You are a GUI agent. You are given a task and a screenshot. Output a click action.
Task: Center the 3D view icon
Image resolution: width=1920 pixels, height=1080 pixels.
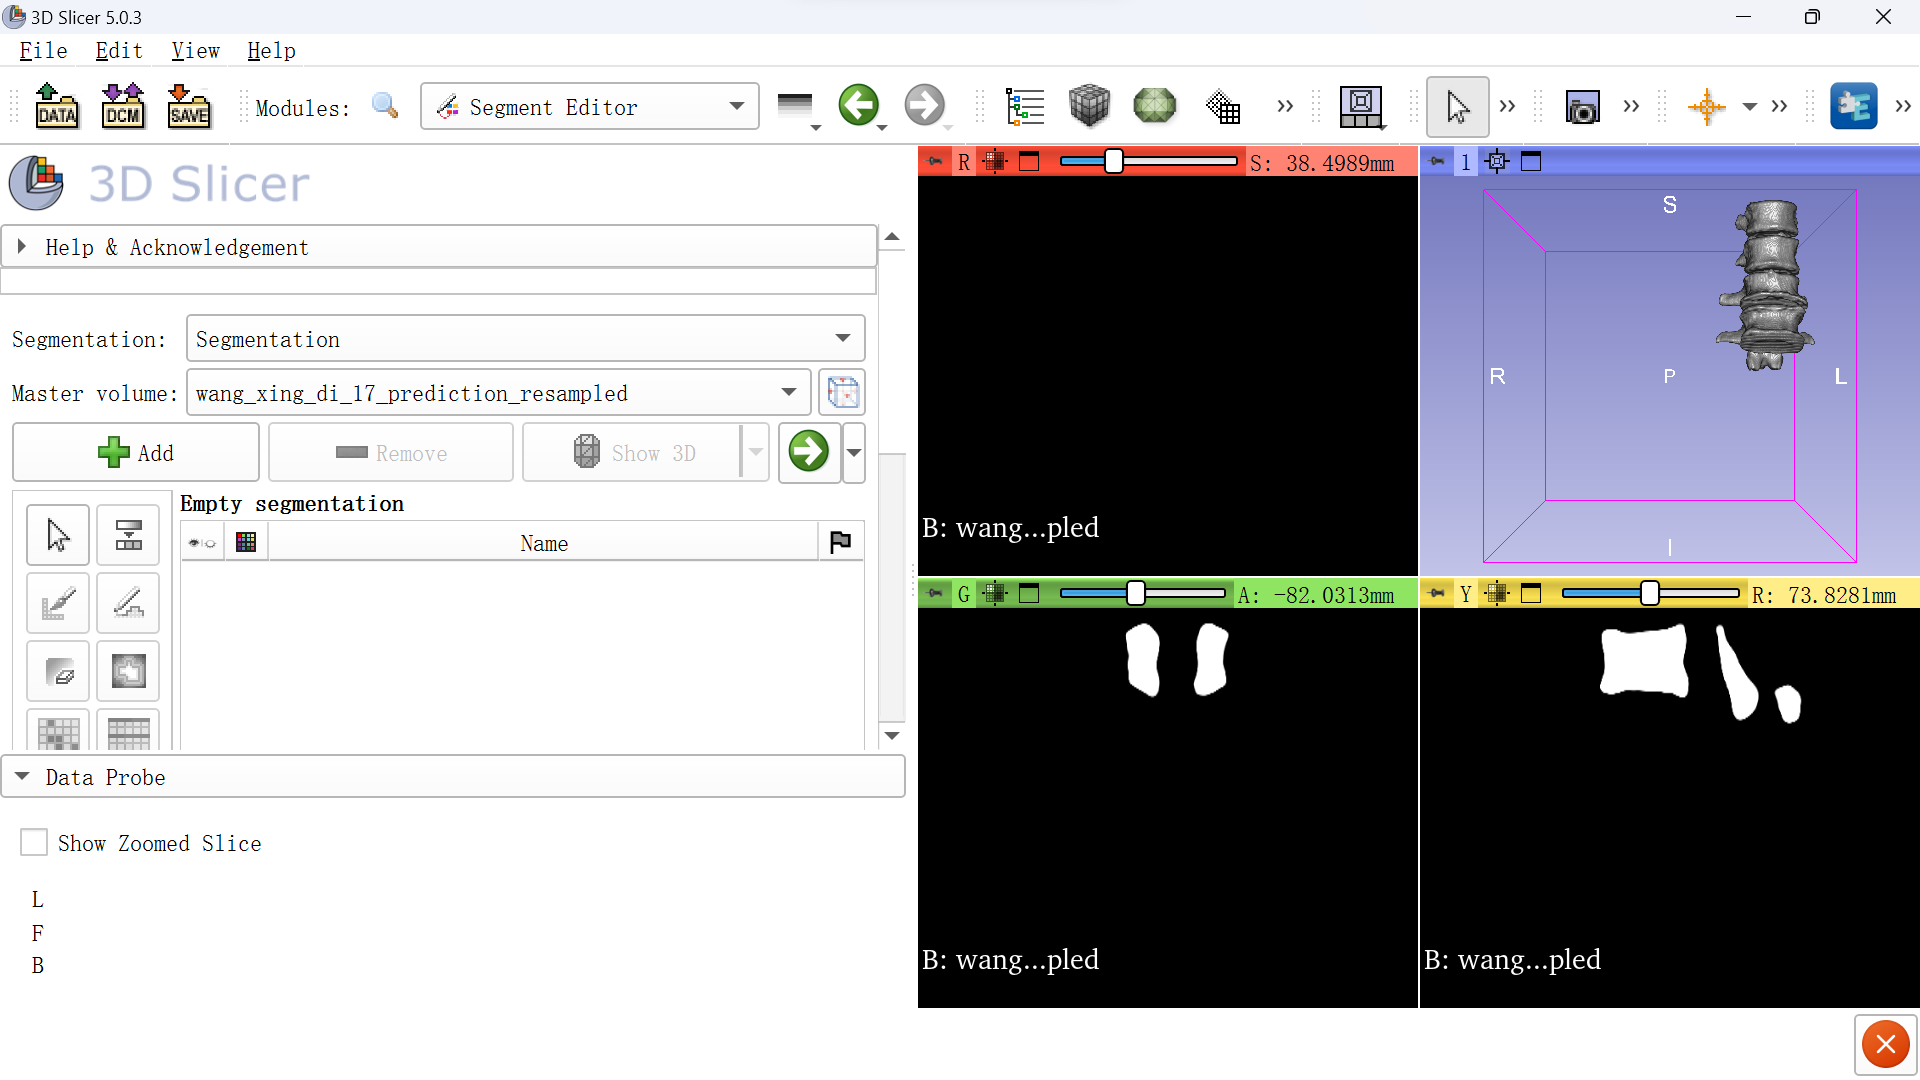[x=1497, y=161]
